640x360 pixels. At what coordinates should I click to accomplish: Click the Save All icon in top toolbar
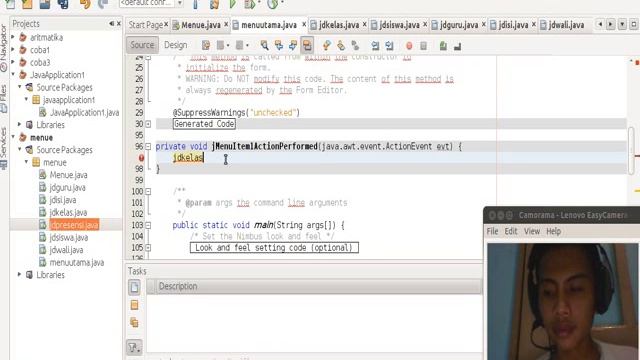63,4
